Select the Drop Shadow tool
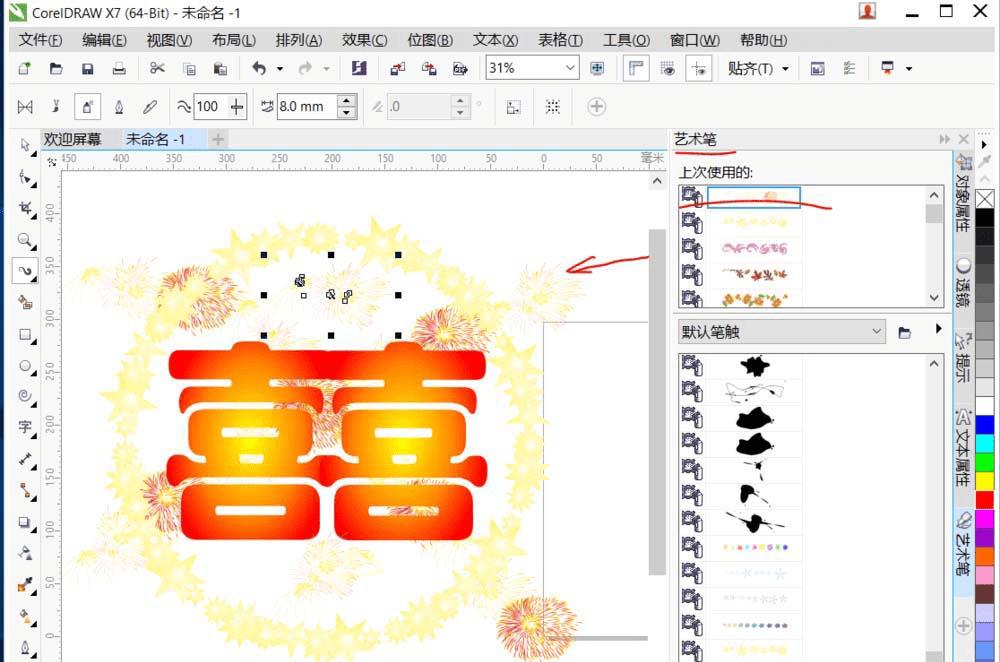1000x662 pixels. pos(25,522)
